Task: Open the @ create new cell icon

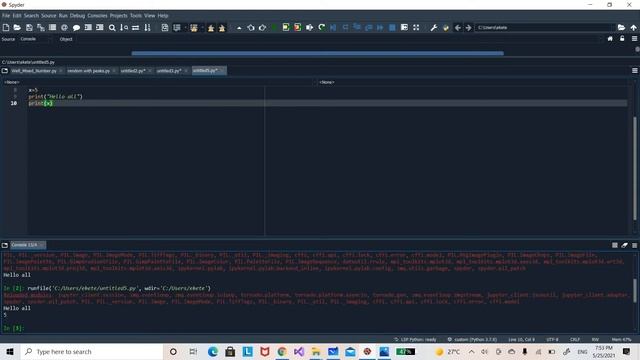Action: (x=64, y=27)
